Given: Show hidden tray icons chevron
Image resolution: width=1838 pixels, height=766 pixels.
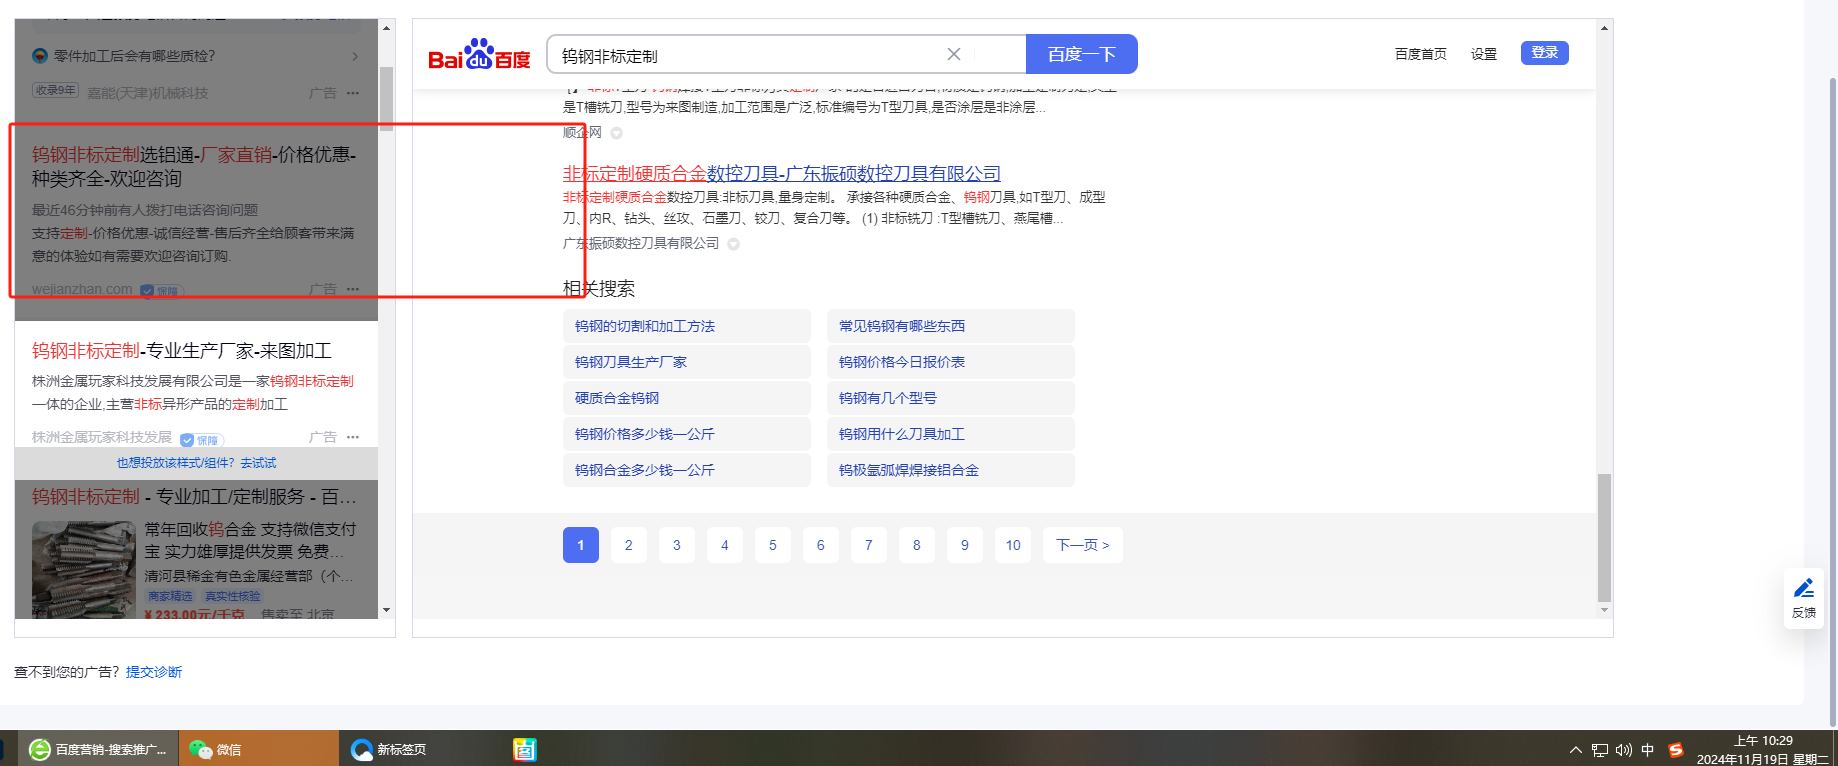Looking at the screenshot, I should [1576, 750].
